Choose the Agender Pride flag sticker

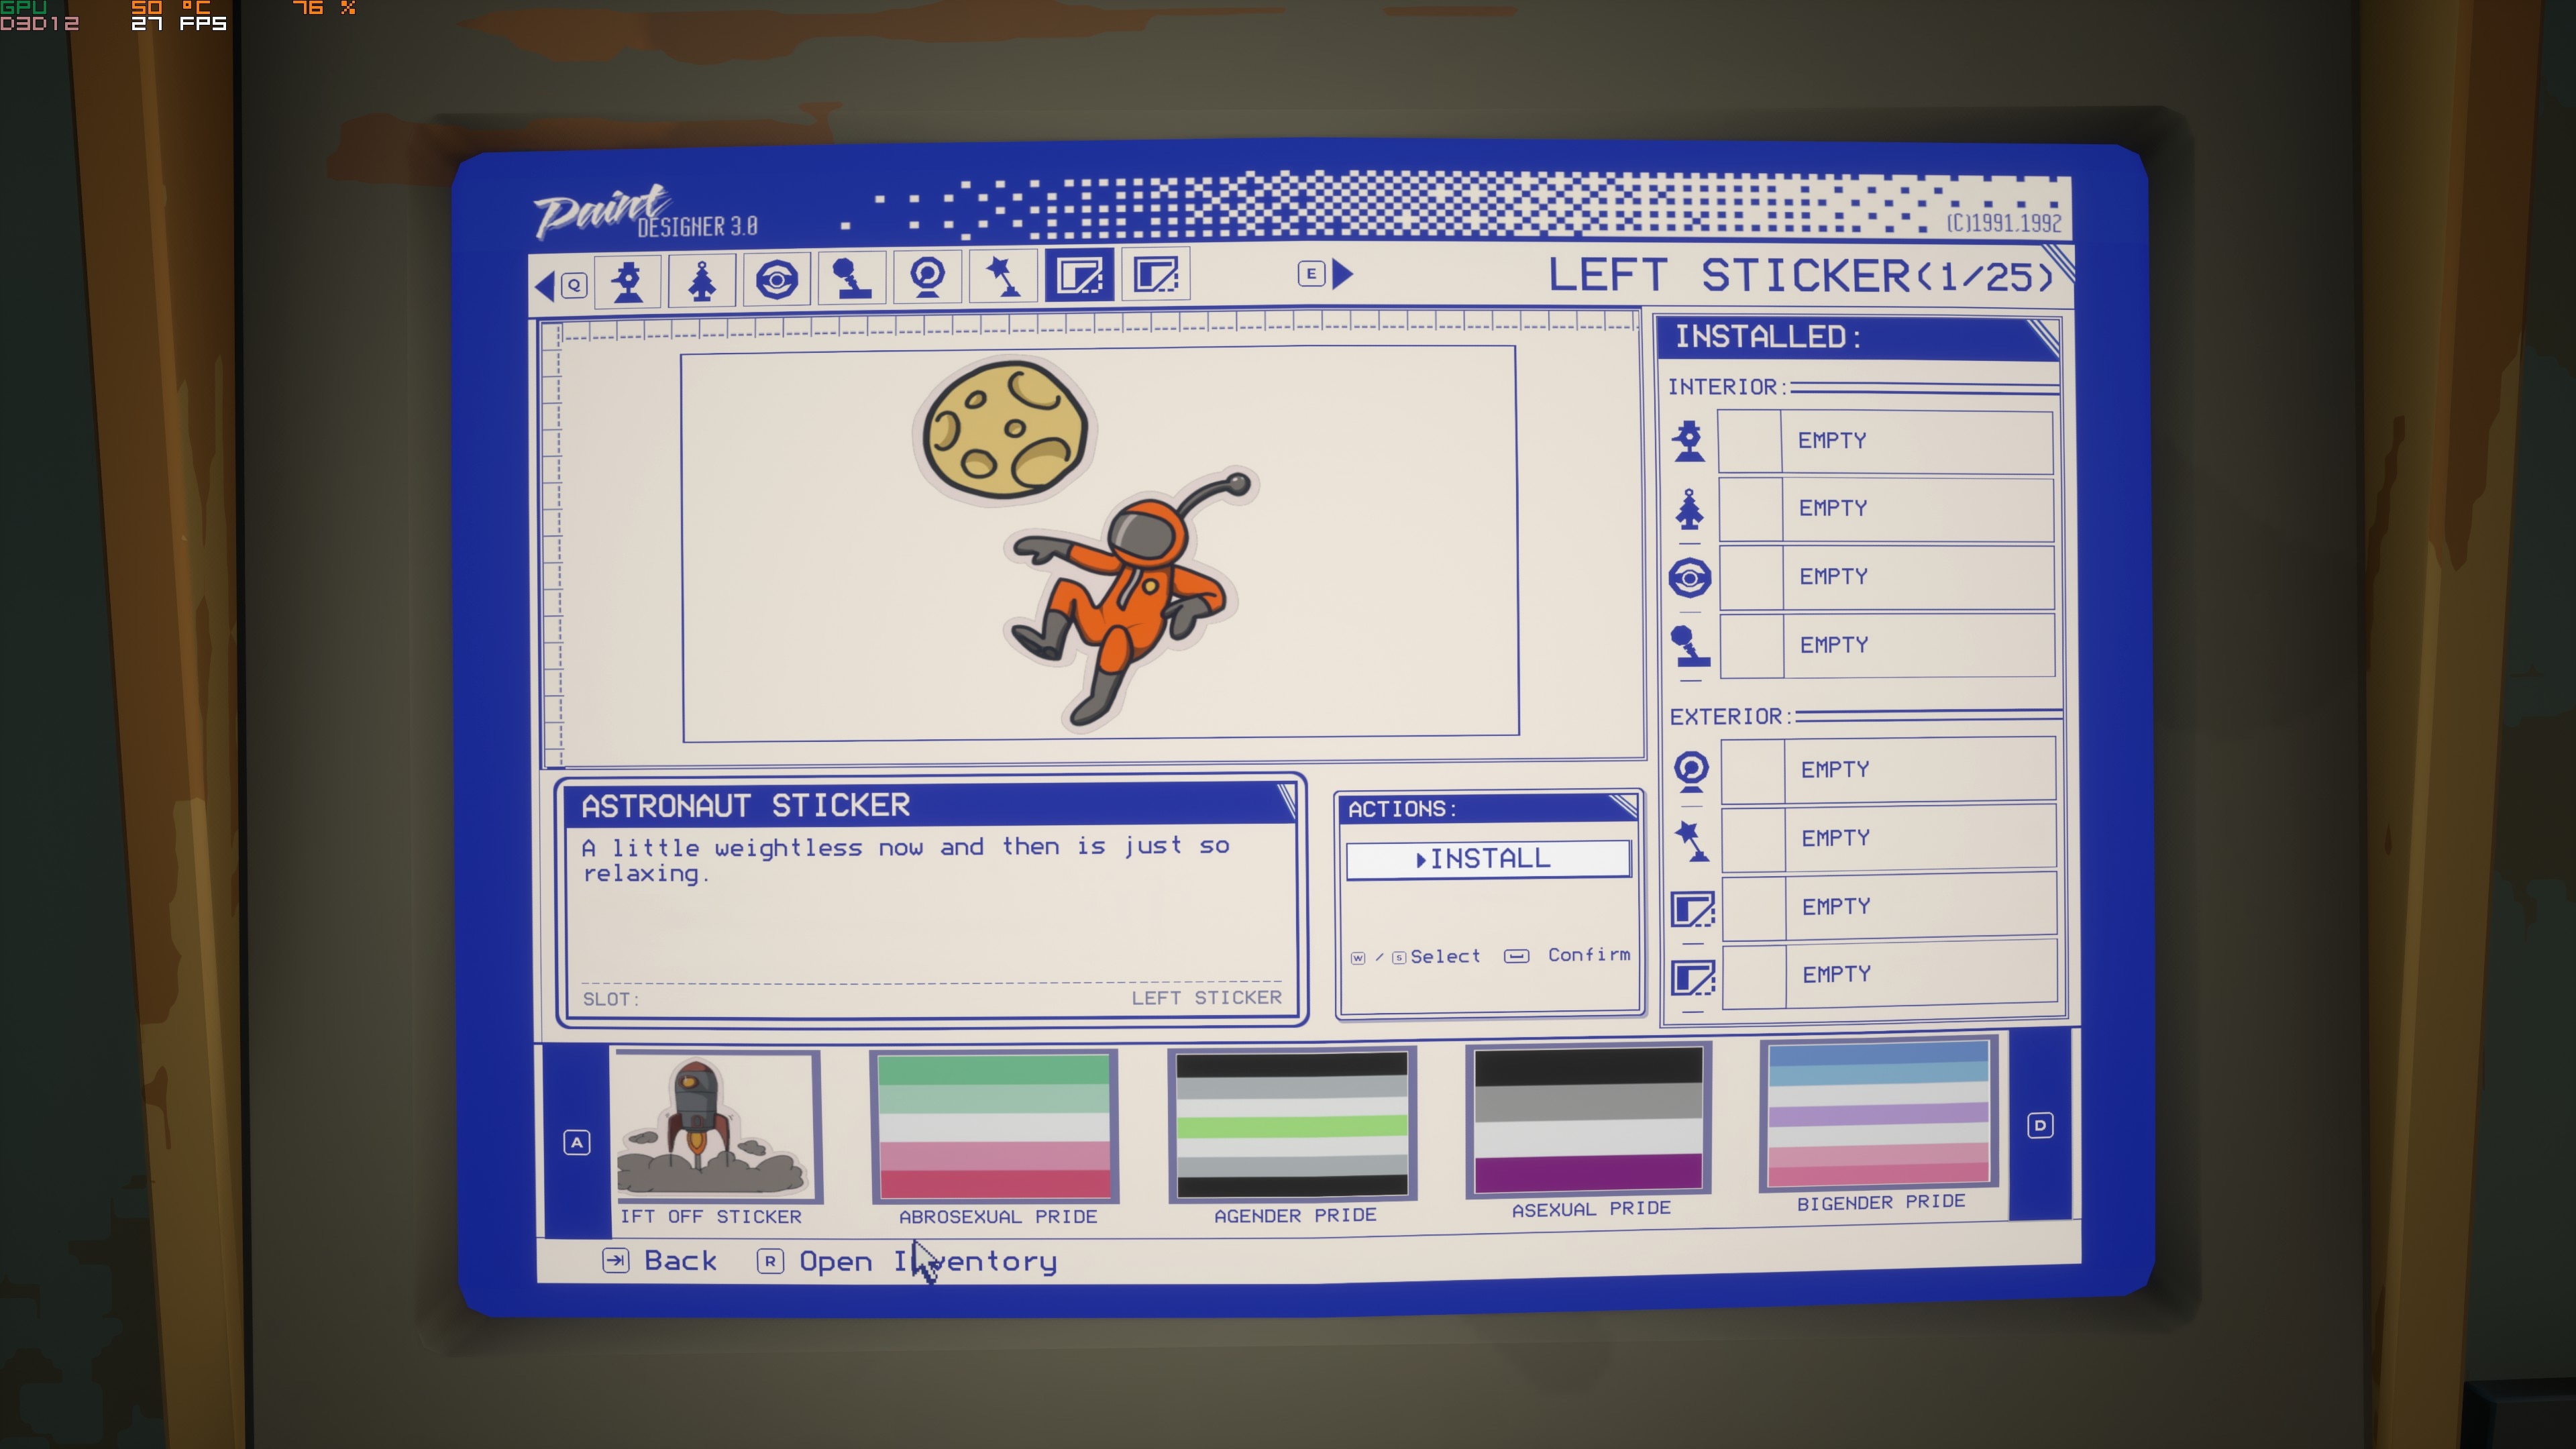[x=1292, y=1124]
